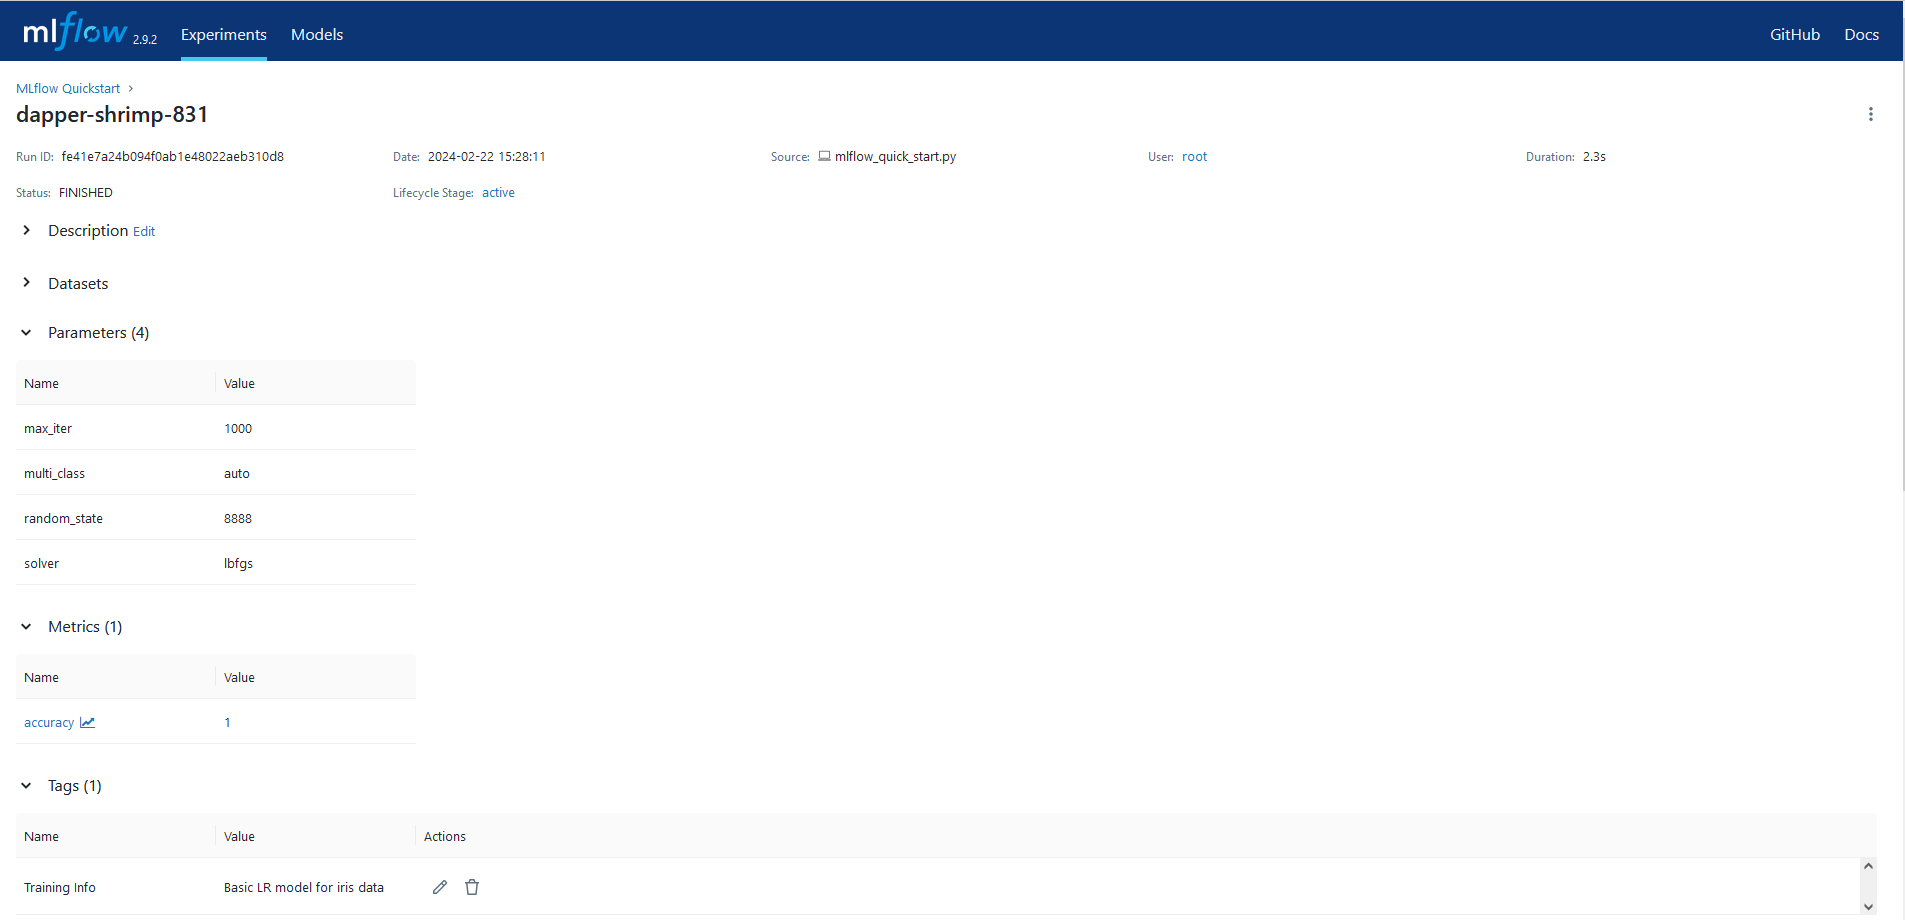Click the FINISHED status text
Screen dimensions: 1905x920
pyautogui.click(x=86, y=192)
